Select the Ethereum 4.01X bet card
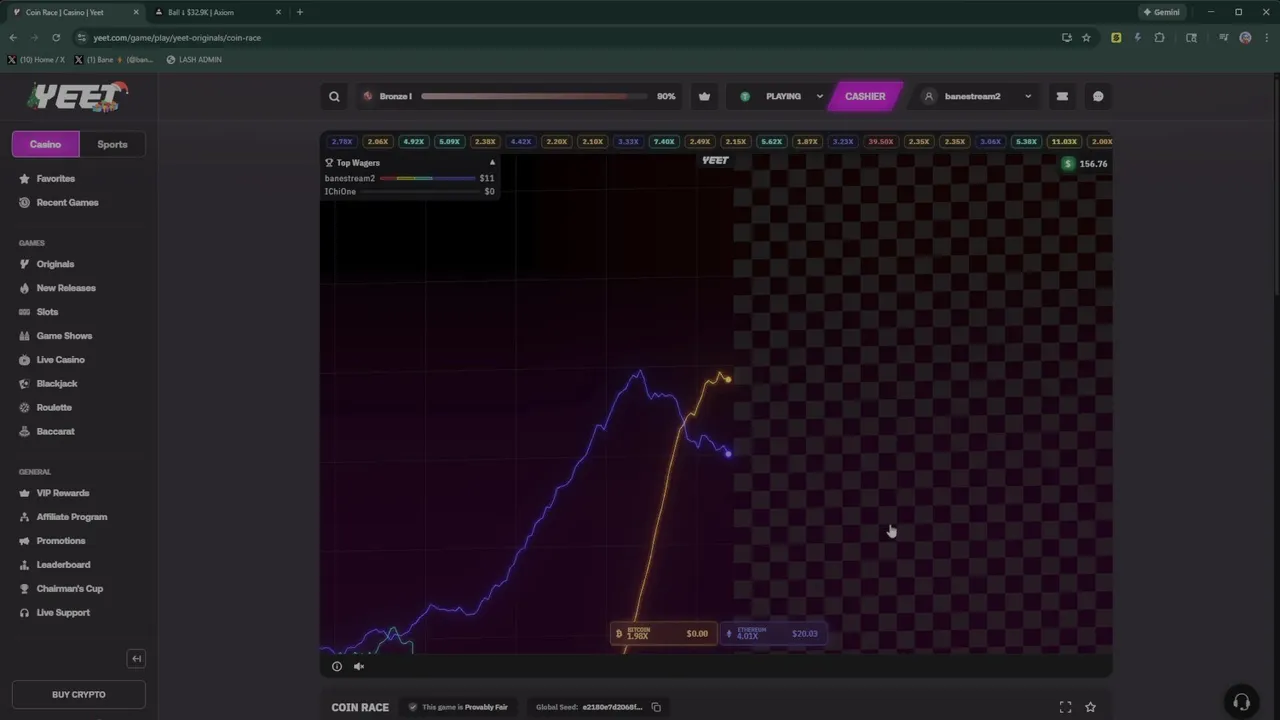Image resolution: width=1280 pixels, height=720 pixels. [773, 633]
